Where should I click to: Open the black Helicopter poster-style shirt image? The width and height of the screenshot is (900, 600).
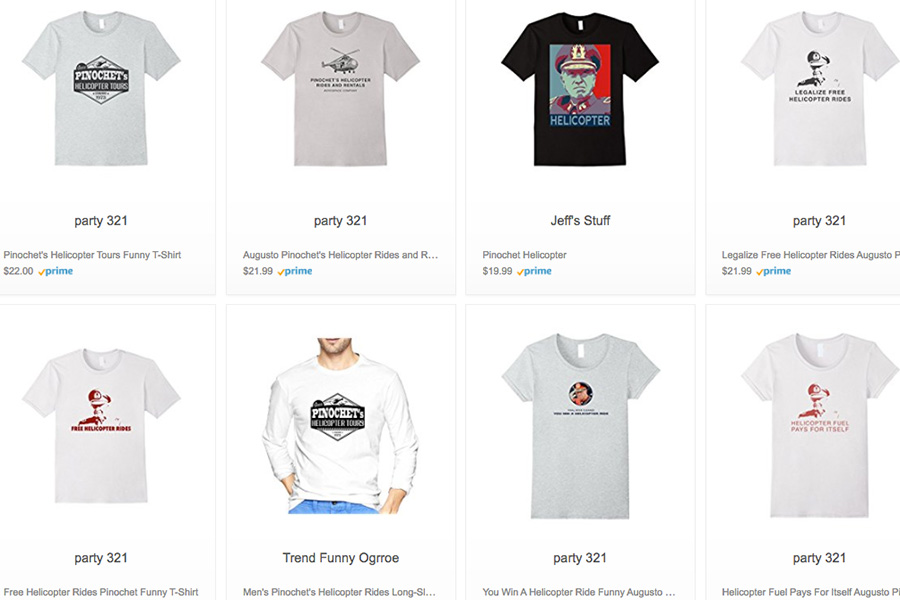tap(580, 88)
